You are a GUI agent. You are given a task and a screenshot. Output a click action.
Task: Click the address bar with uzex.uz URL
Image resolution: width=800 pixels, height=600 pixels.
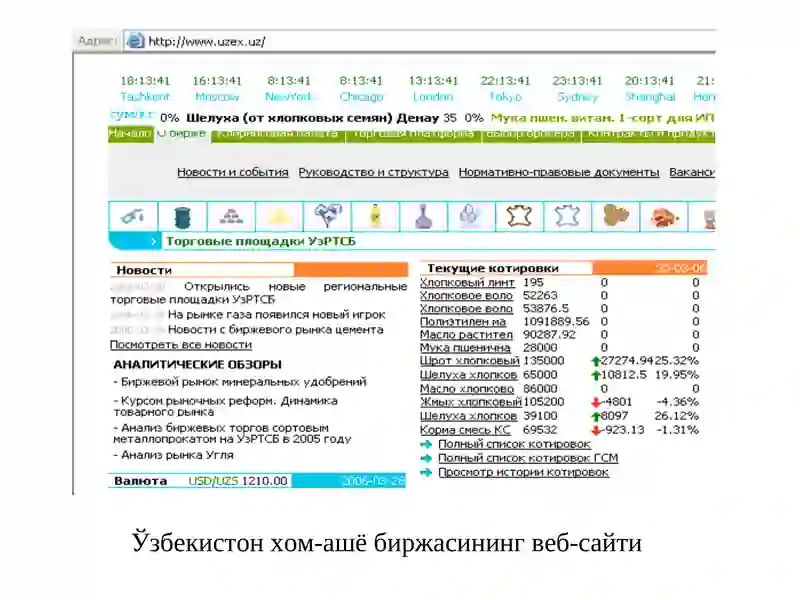click(419, 41)
